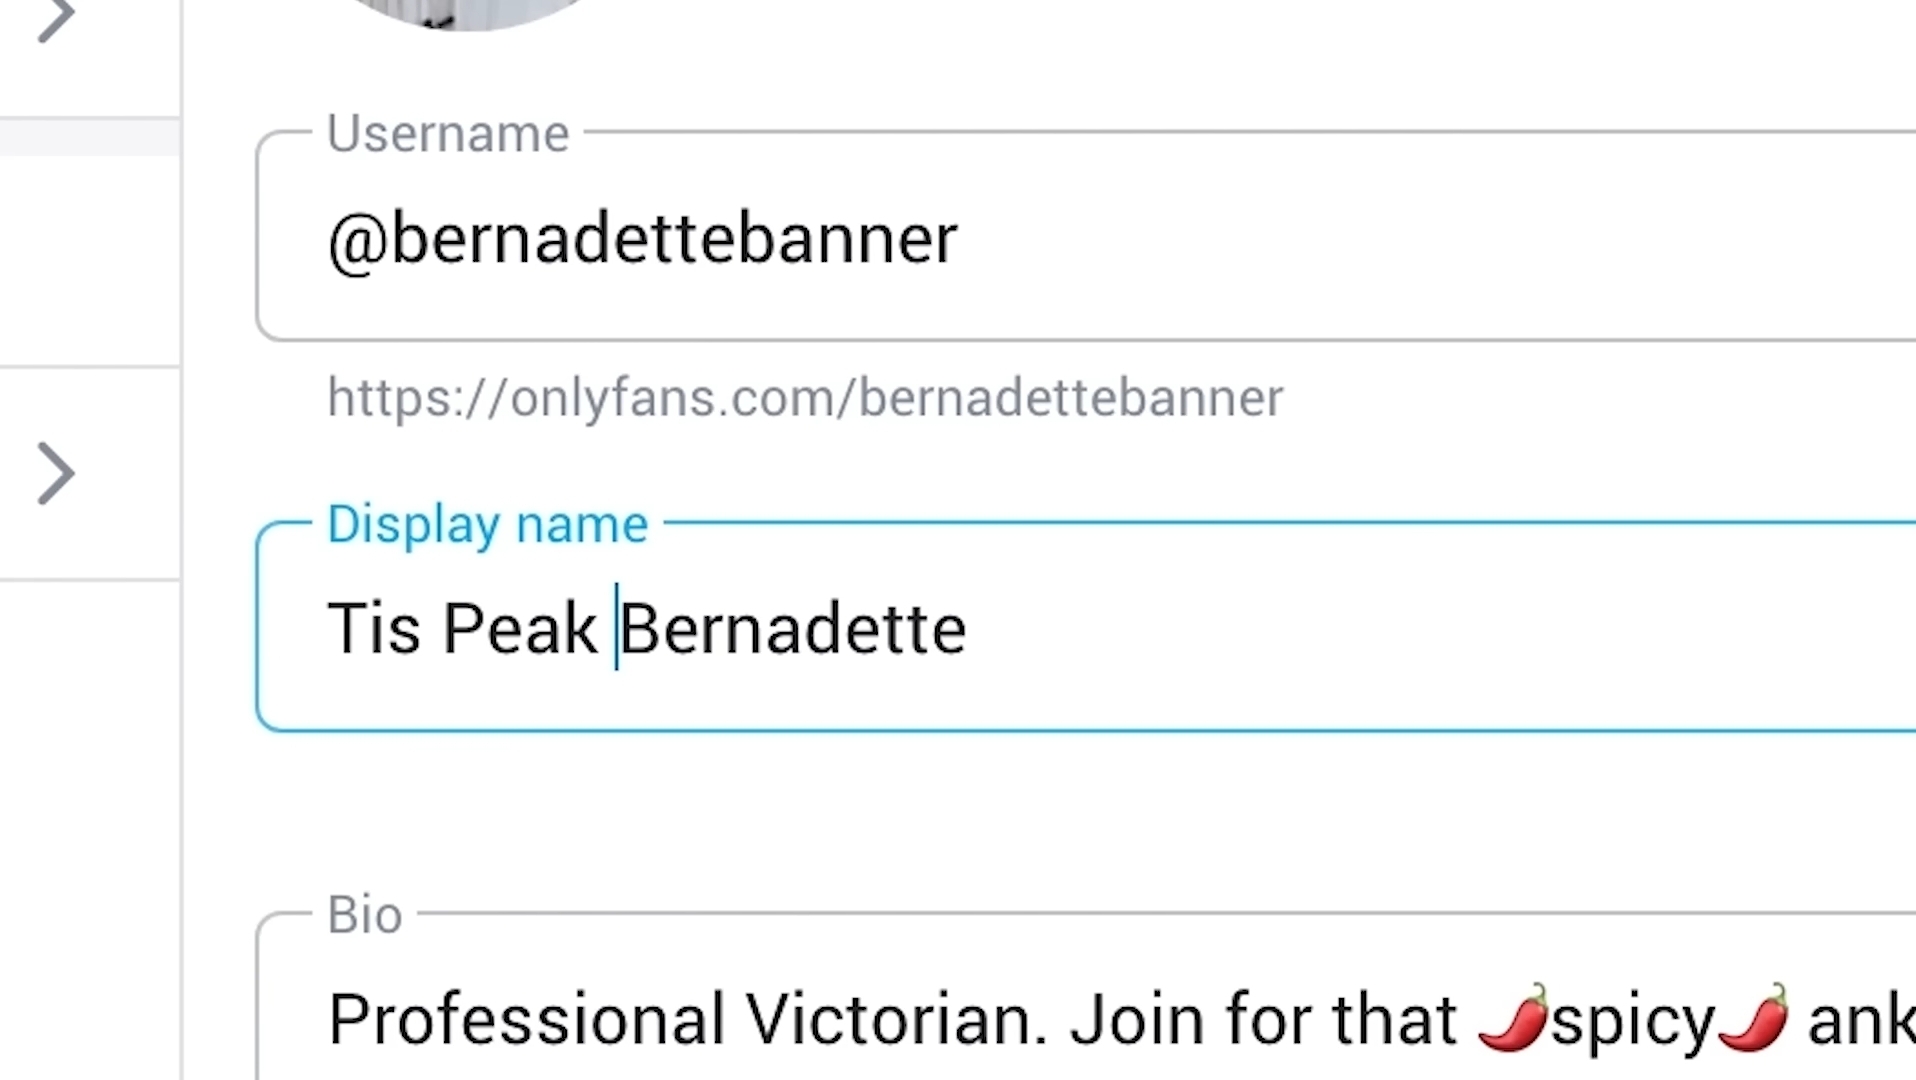Focus the Username input field
This screenshot has height=1080, width=1916.
pyautogui.click(x=1086, y=236)
